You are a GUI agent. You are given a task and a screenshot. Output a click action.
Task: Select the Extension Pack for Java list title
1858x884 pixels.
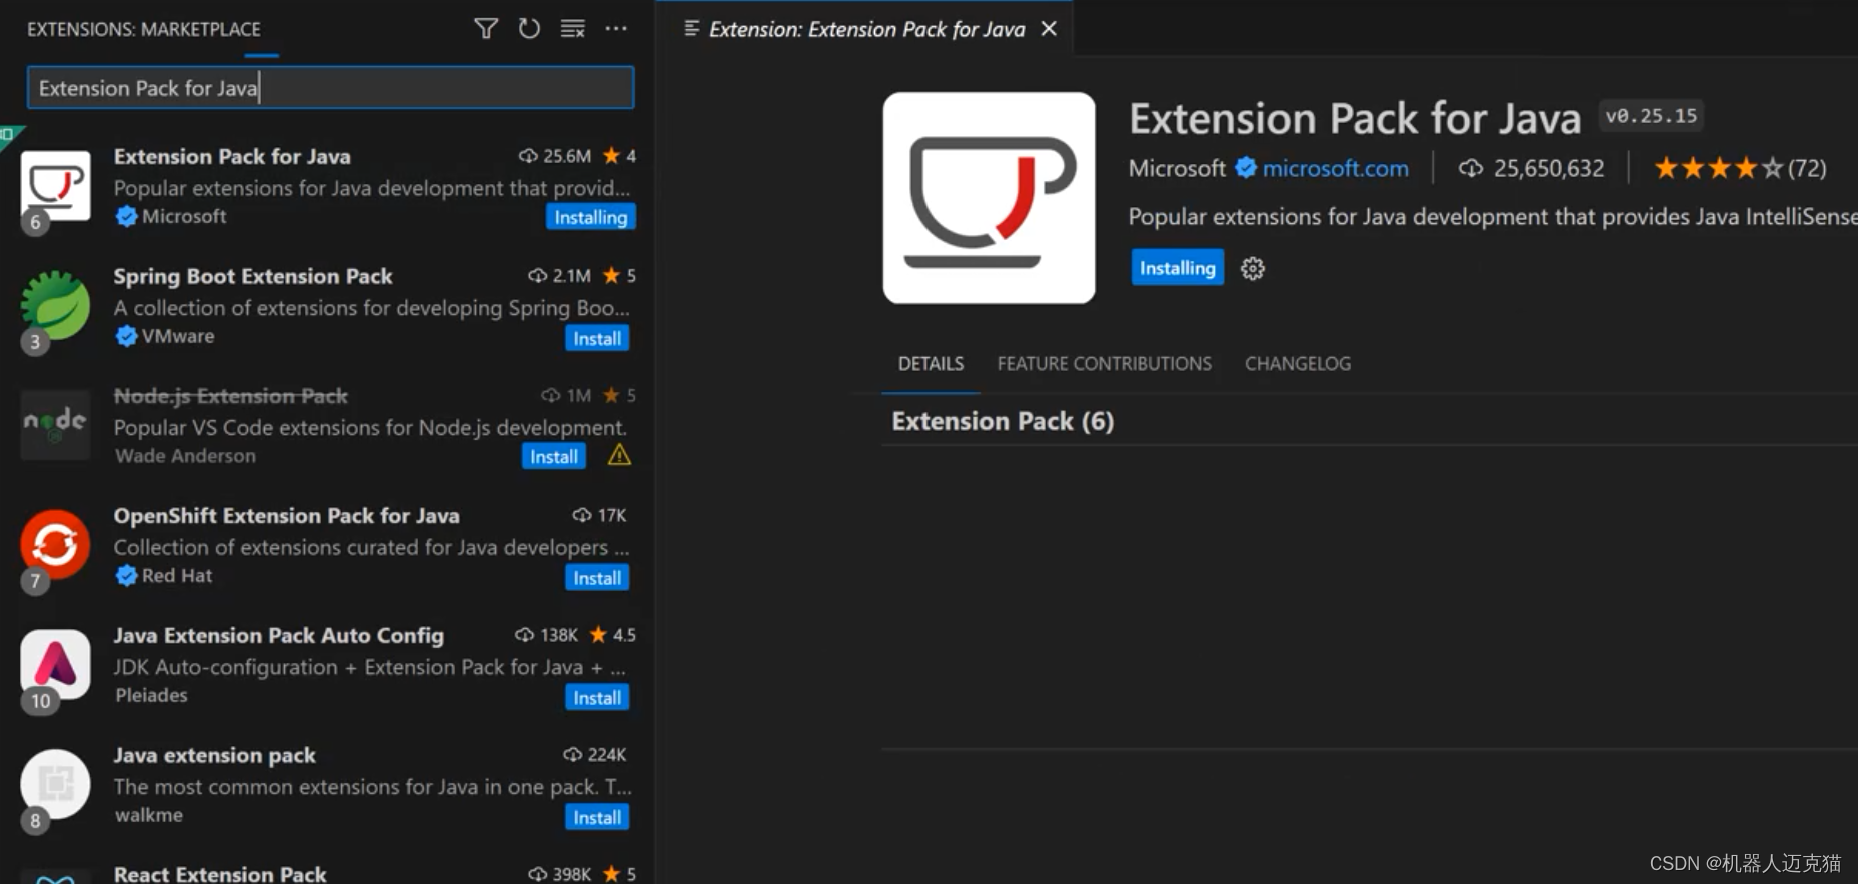coord(232,156)
